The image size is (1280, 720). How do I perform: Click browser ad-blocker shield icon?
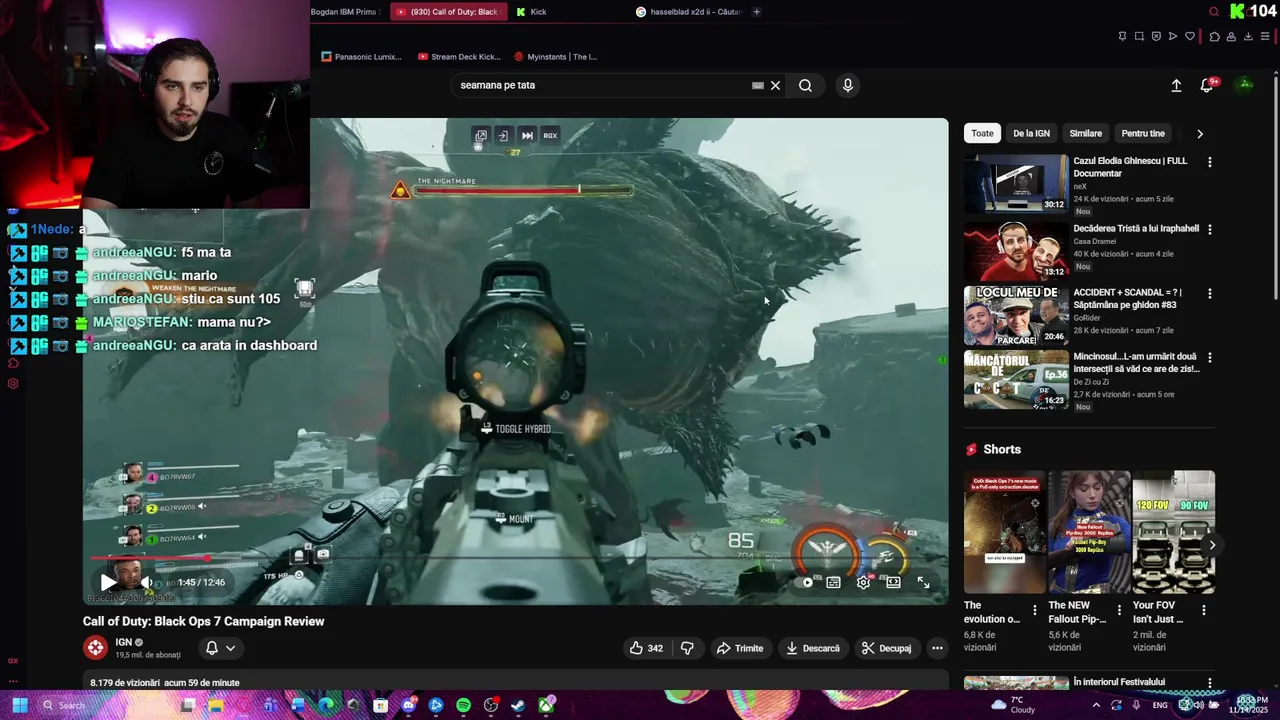tap(1156, 37)
